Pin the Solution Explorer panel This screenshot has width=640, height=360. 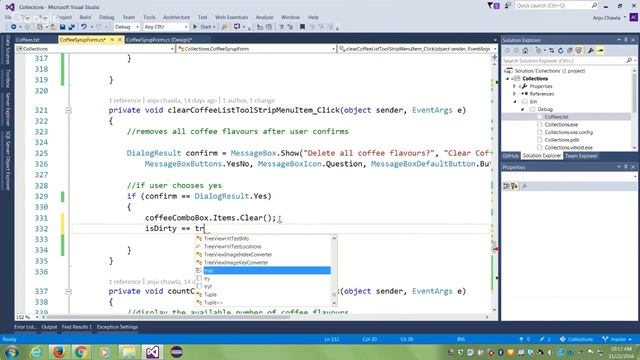[x=626, y=40]
